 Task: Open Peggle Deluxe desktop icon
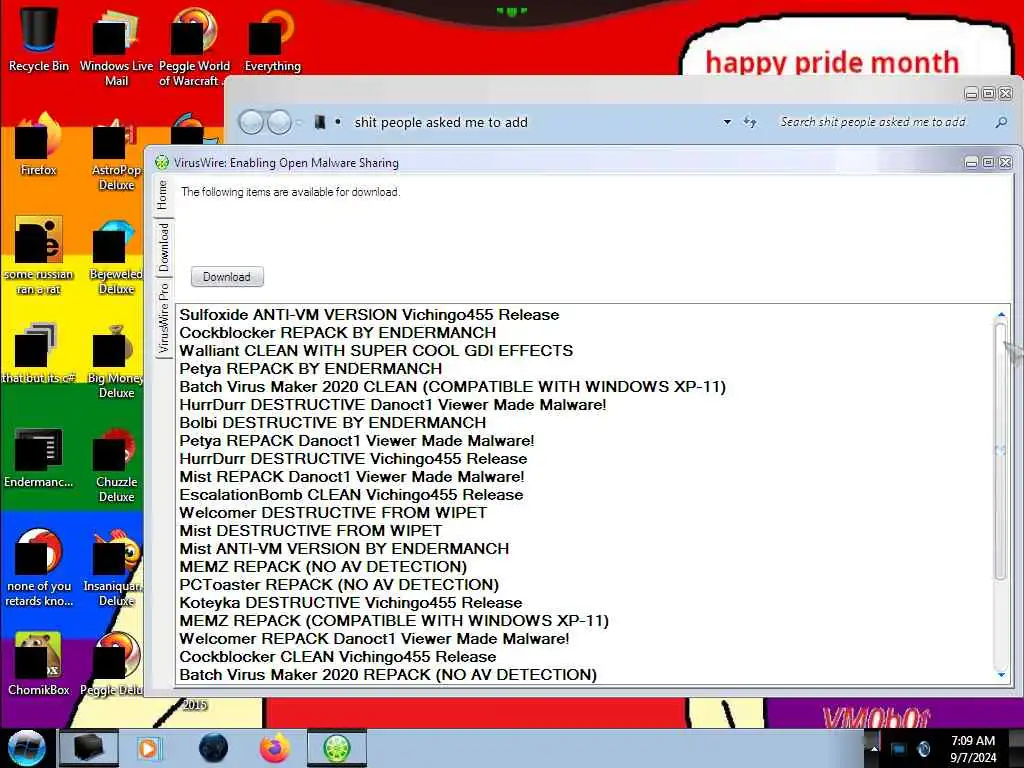click(x=112, y=663)
